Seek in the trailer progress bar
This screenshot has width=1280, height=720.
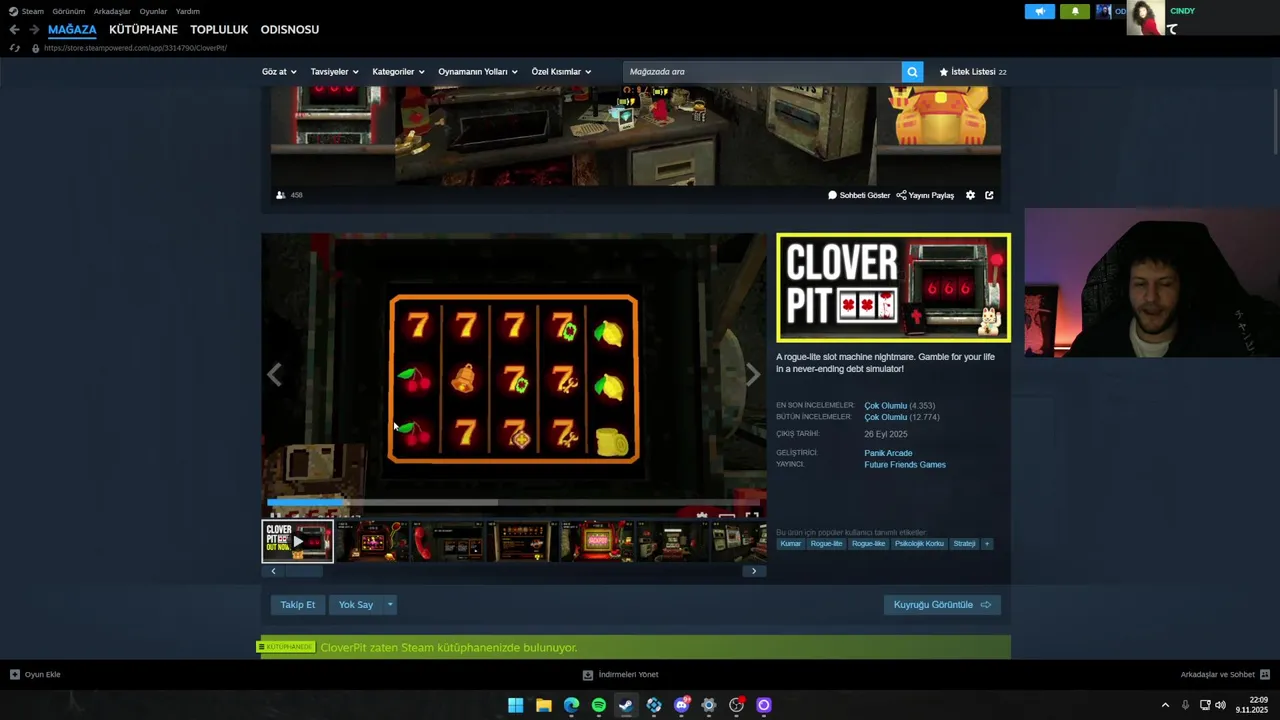point(514,502)
